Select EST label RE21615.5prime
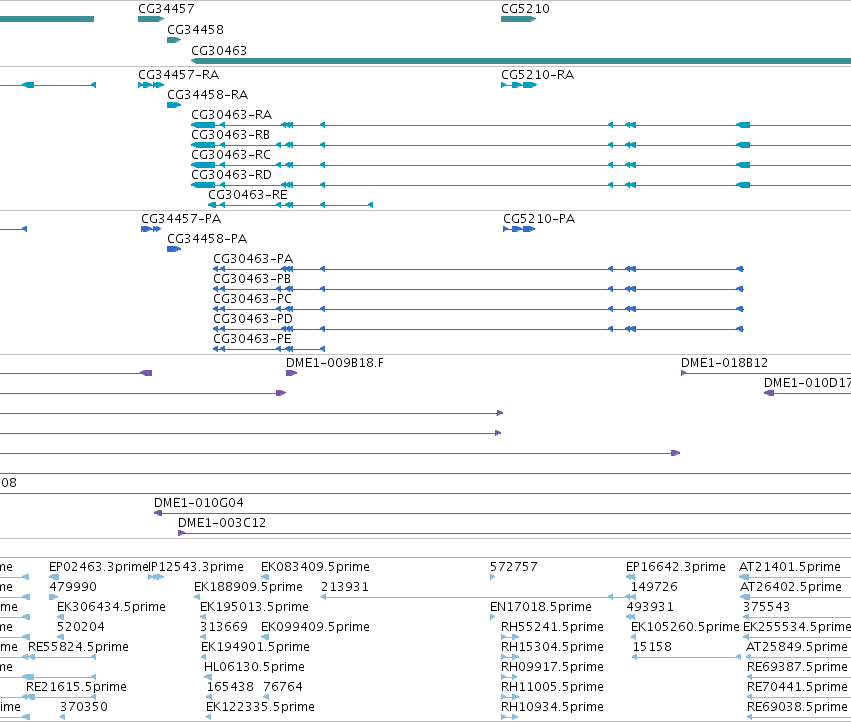The image size is (851, 722). (77, 687)
